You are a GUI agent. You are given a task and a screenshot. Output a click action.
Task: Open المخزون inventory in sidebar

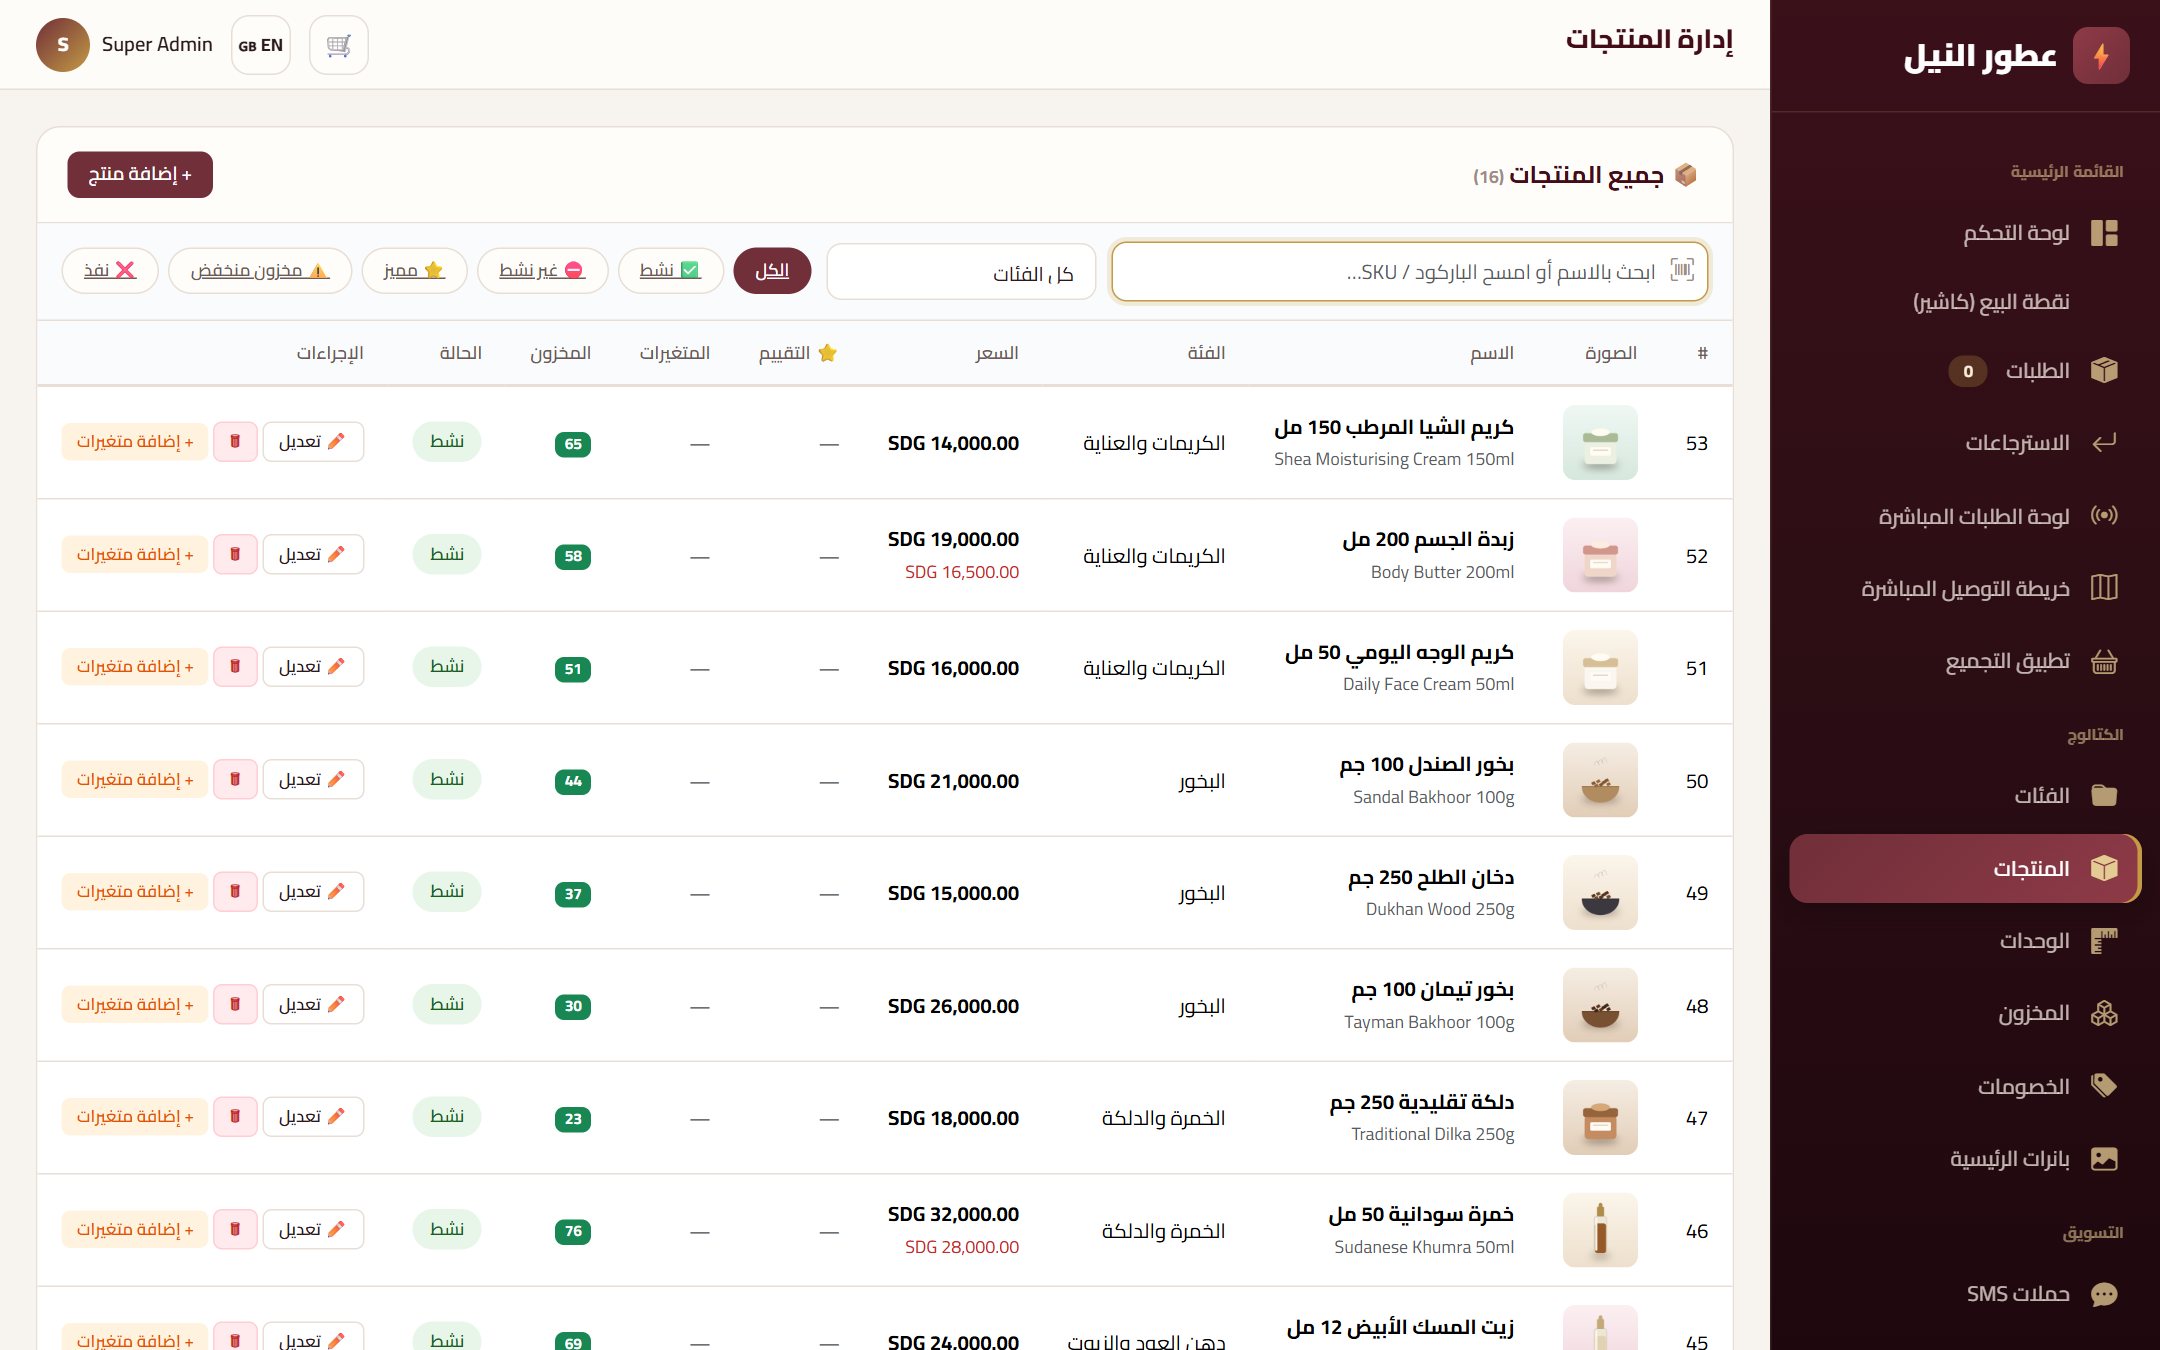(1964, 1014)
